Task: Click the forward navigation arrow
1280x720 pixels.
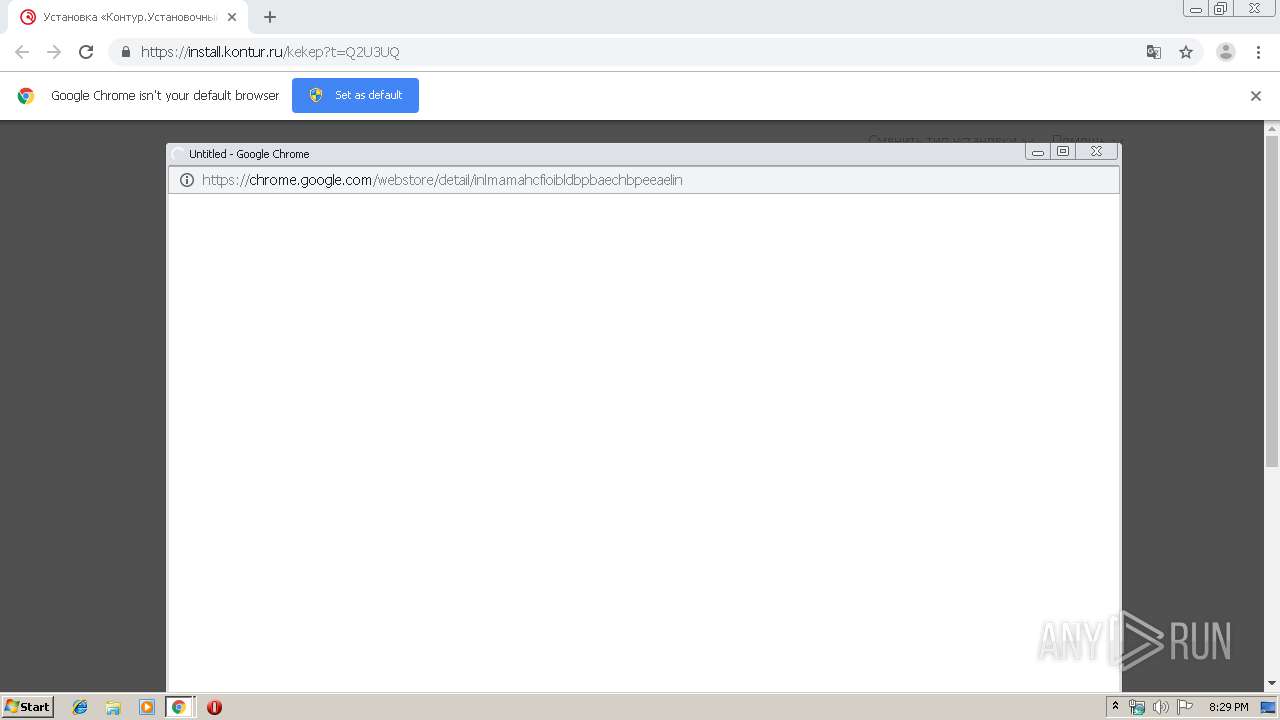Action: [54, 52]
